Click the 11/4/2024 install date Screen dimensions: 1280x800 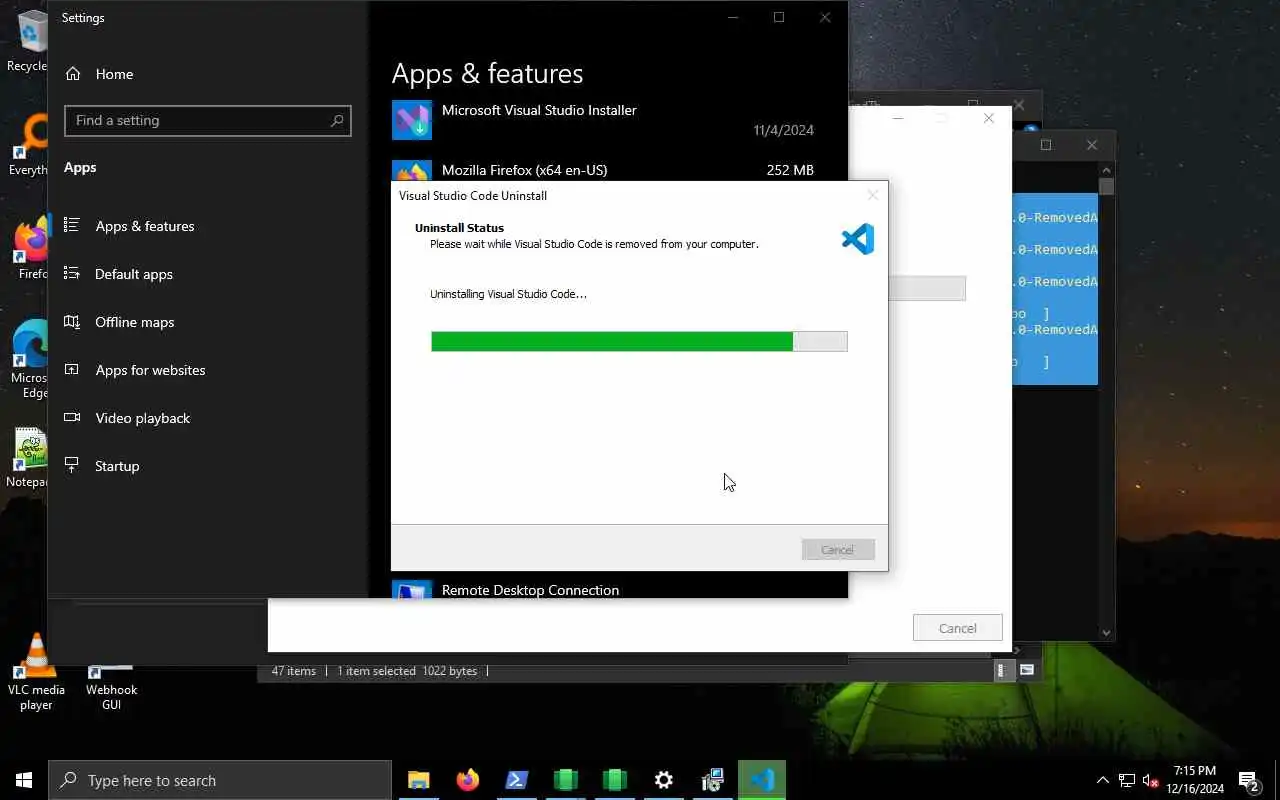click(783, 130)
